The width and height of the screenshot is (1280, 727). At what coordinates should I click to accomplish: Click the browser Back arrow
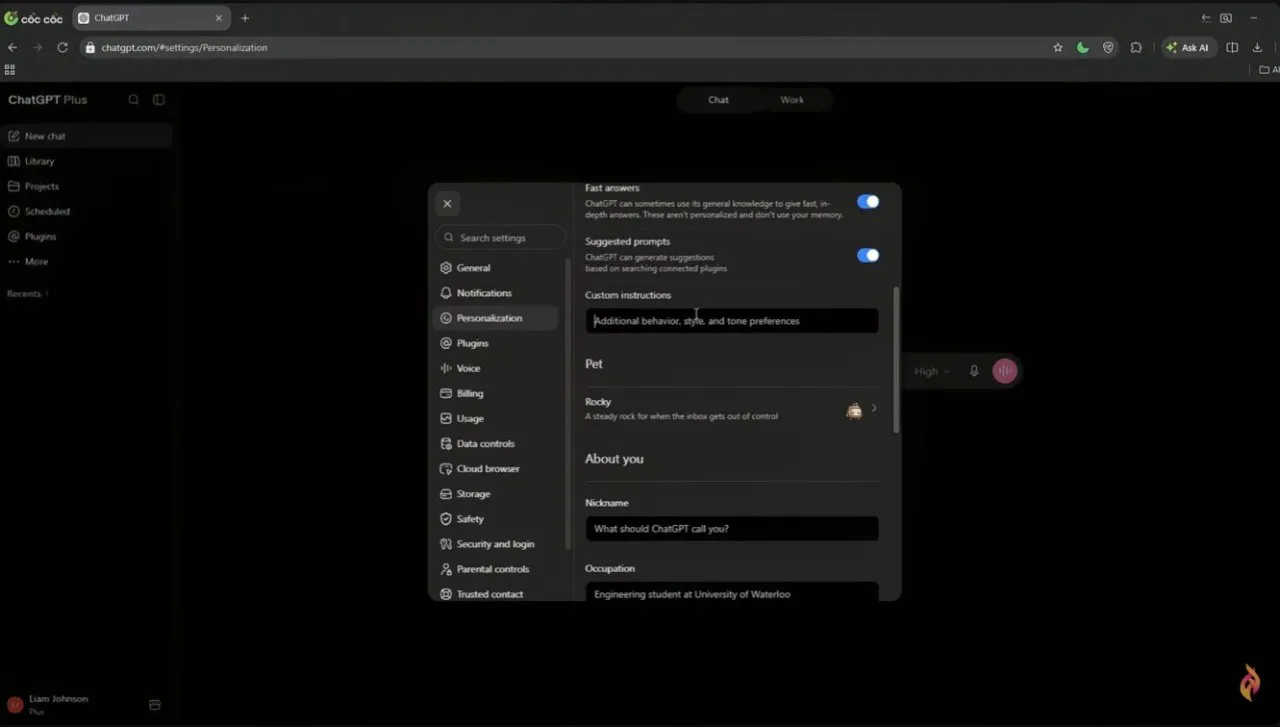pos(12,47)
